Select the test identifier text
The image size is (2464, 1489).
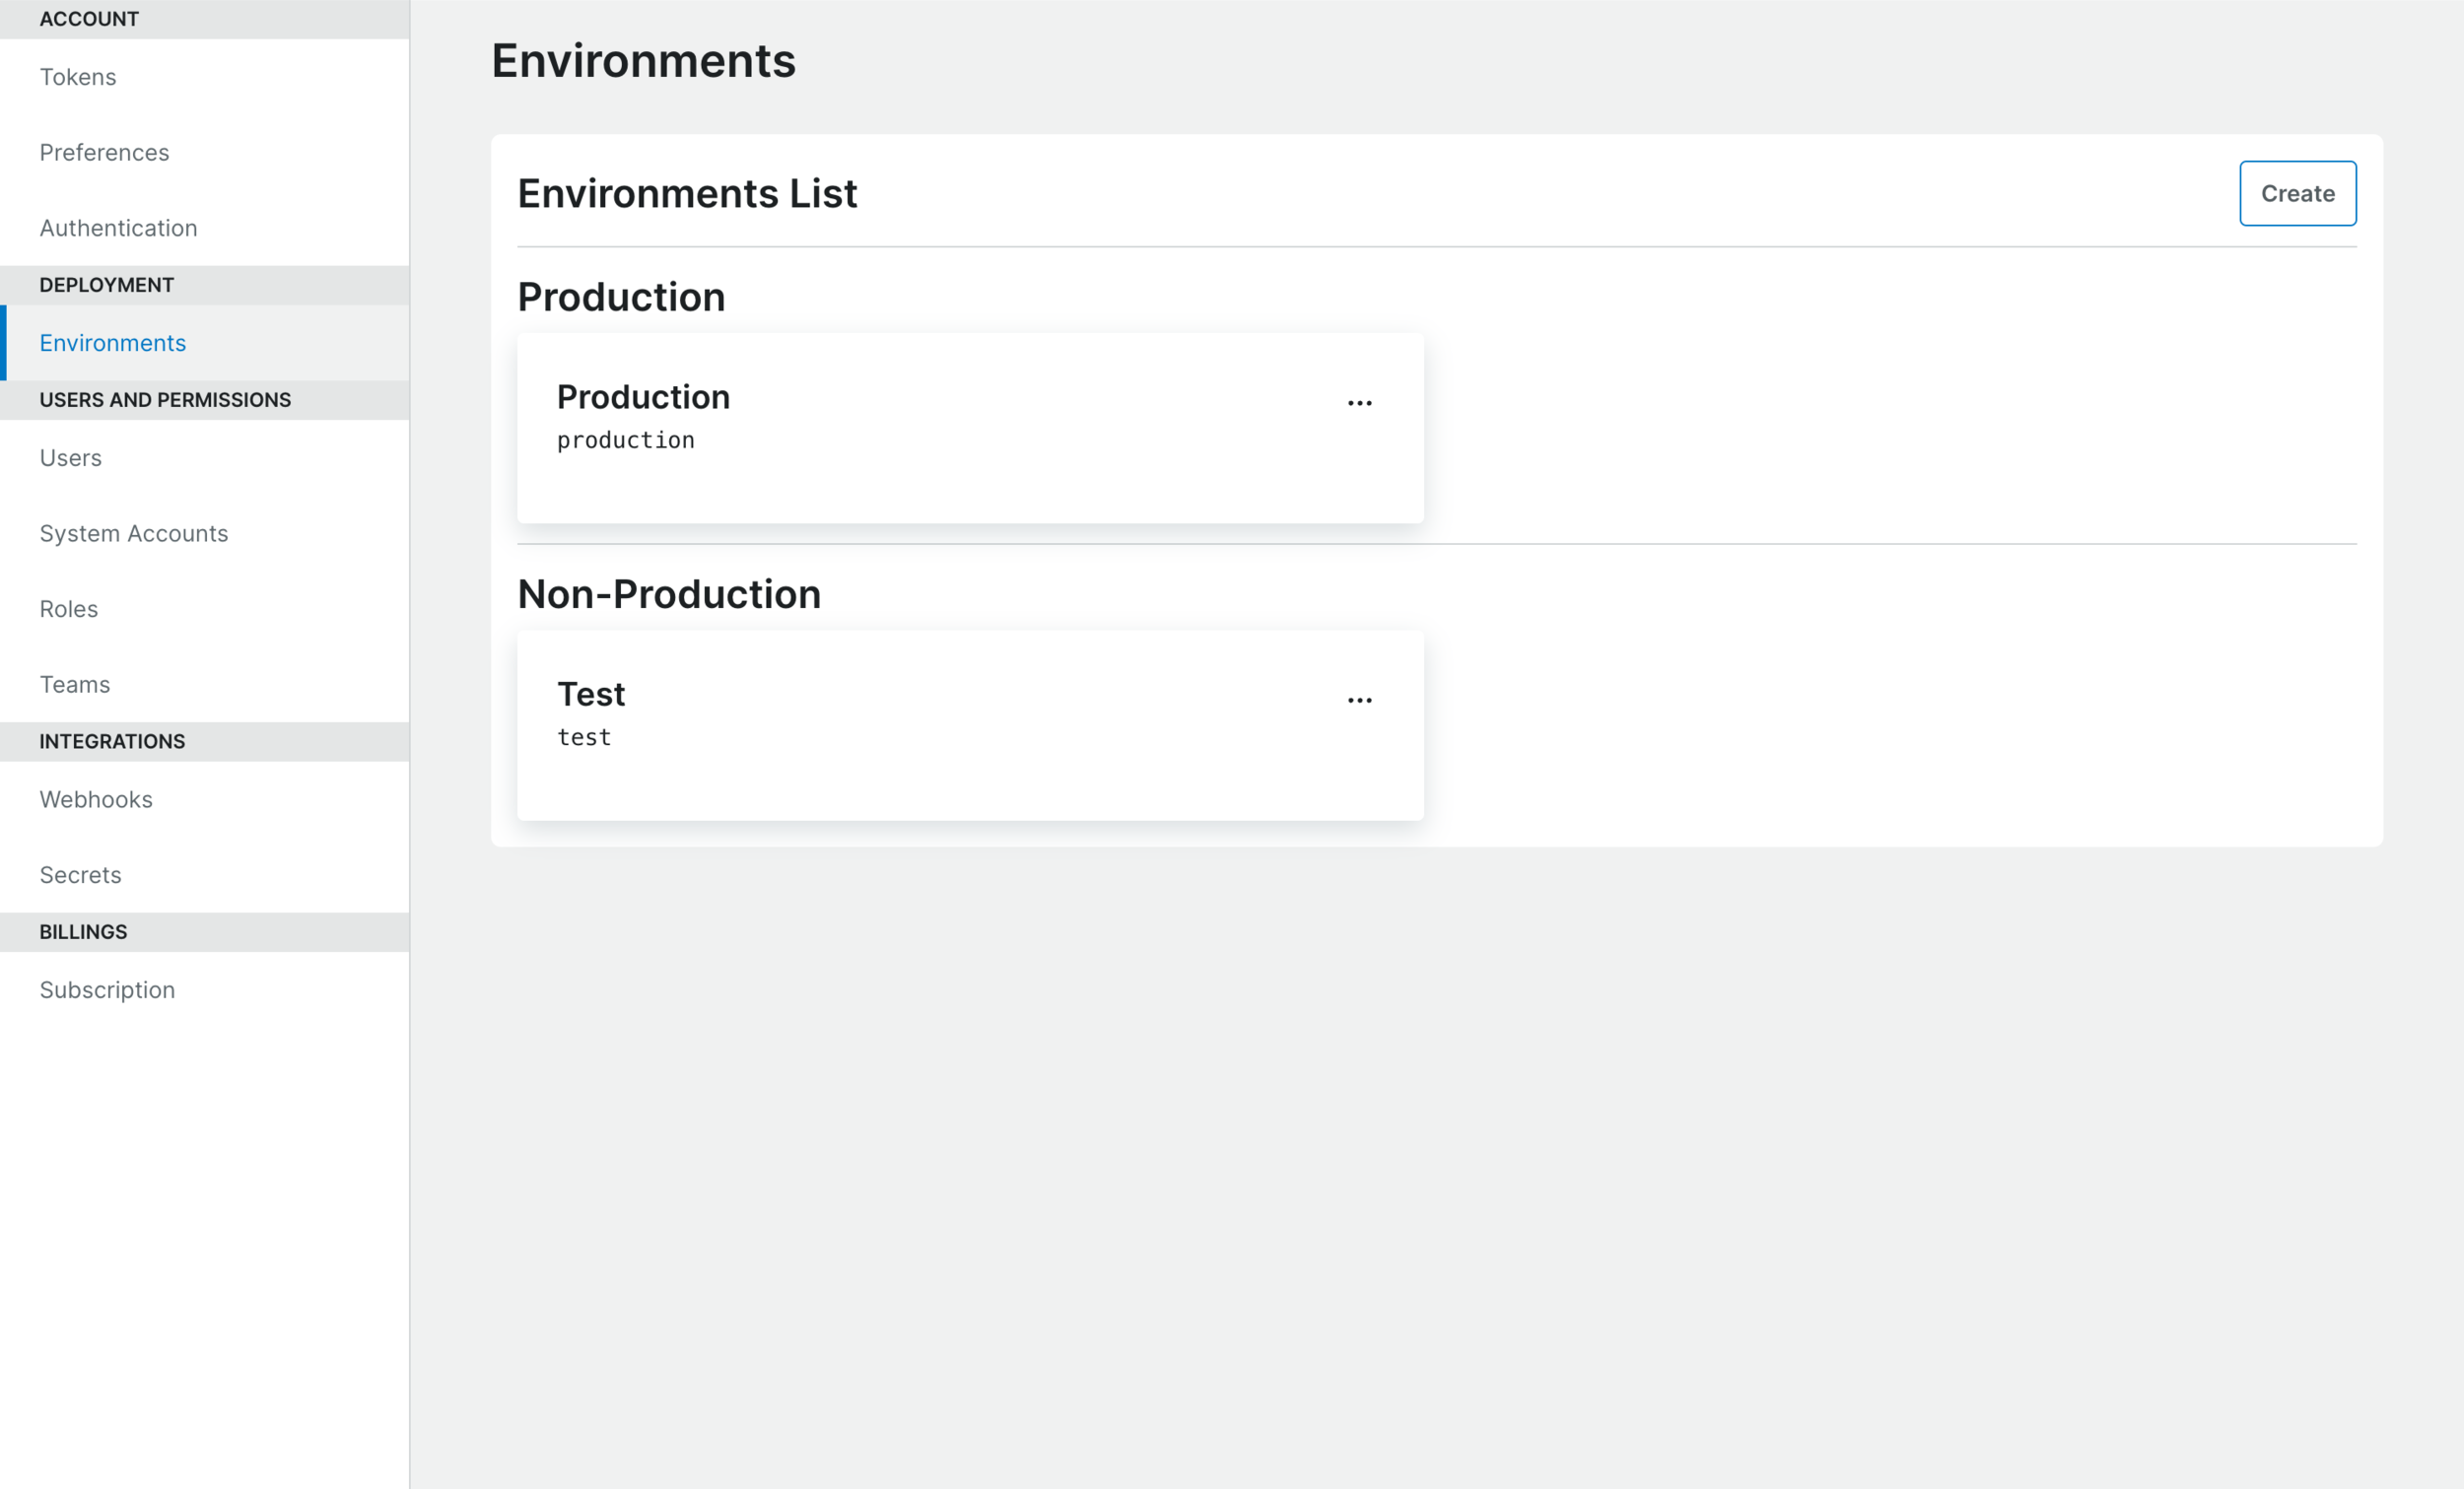pyautogui.click(x=584, y=737)
